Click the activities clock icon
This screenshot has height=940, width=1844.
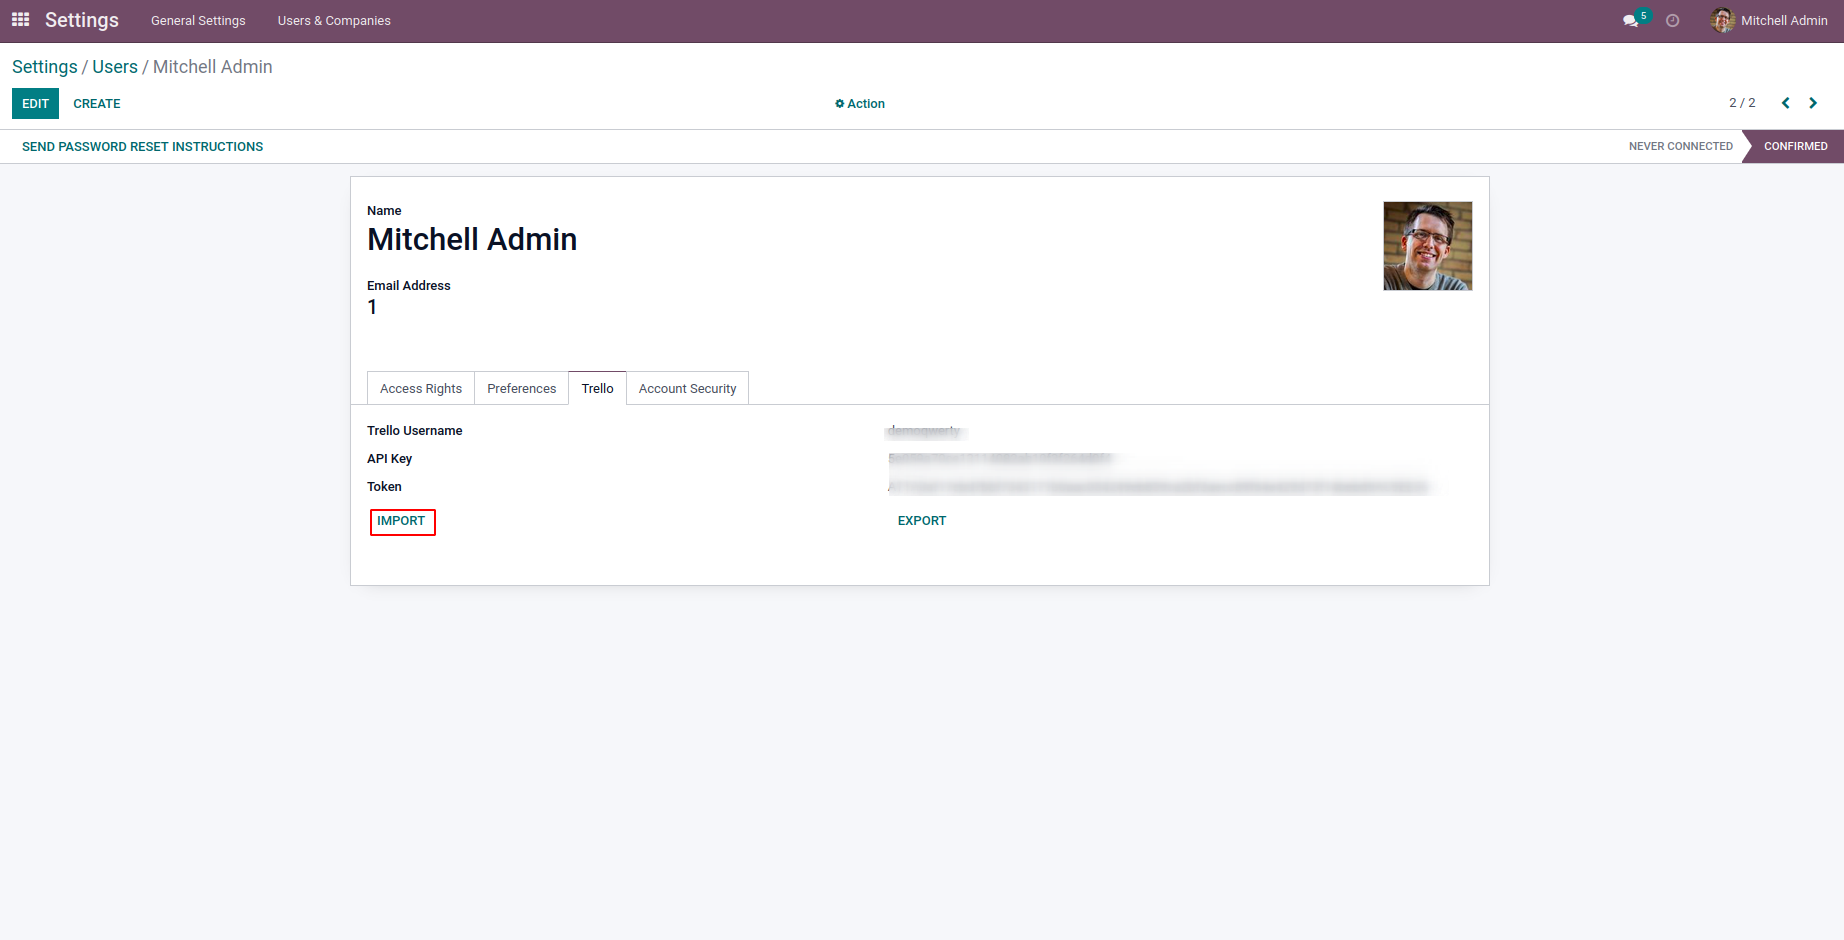(x=1672, y=21)
